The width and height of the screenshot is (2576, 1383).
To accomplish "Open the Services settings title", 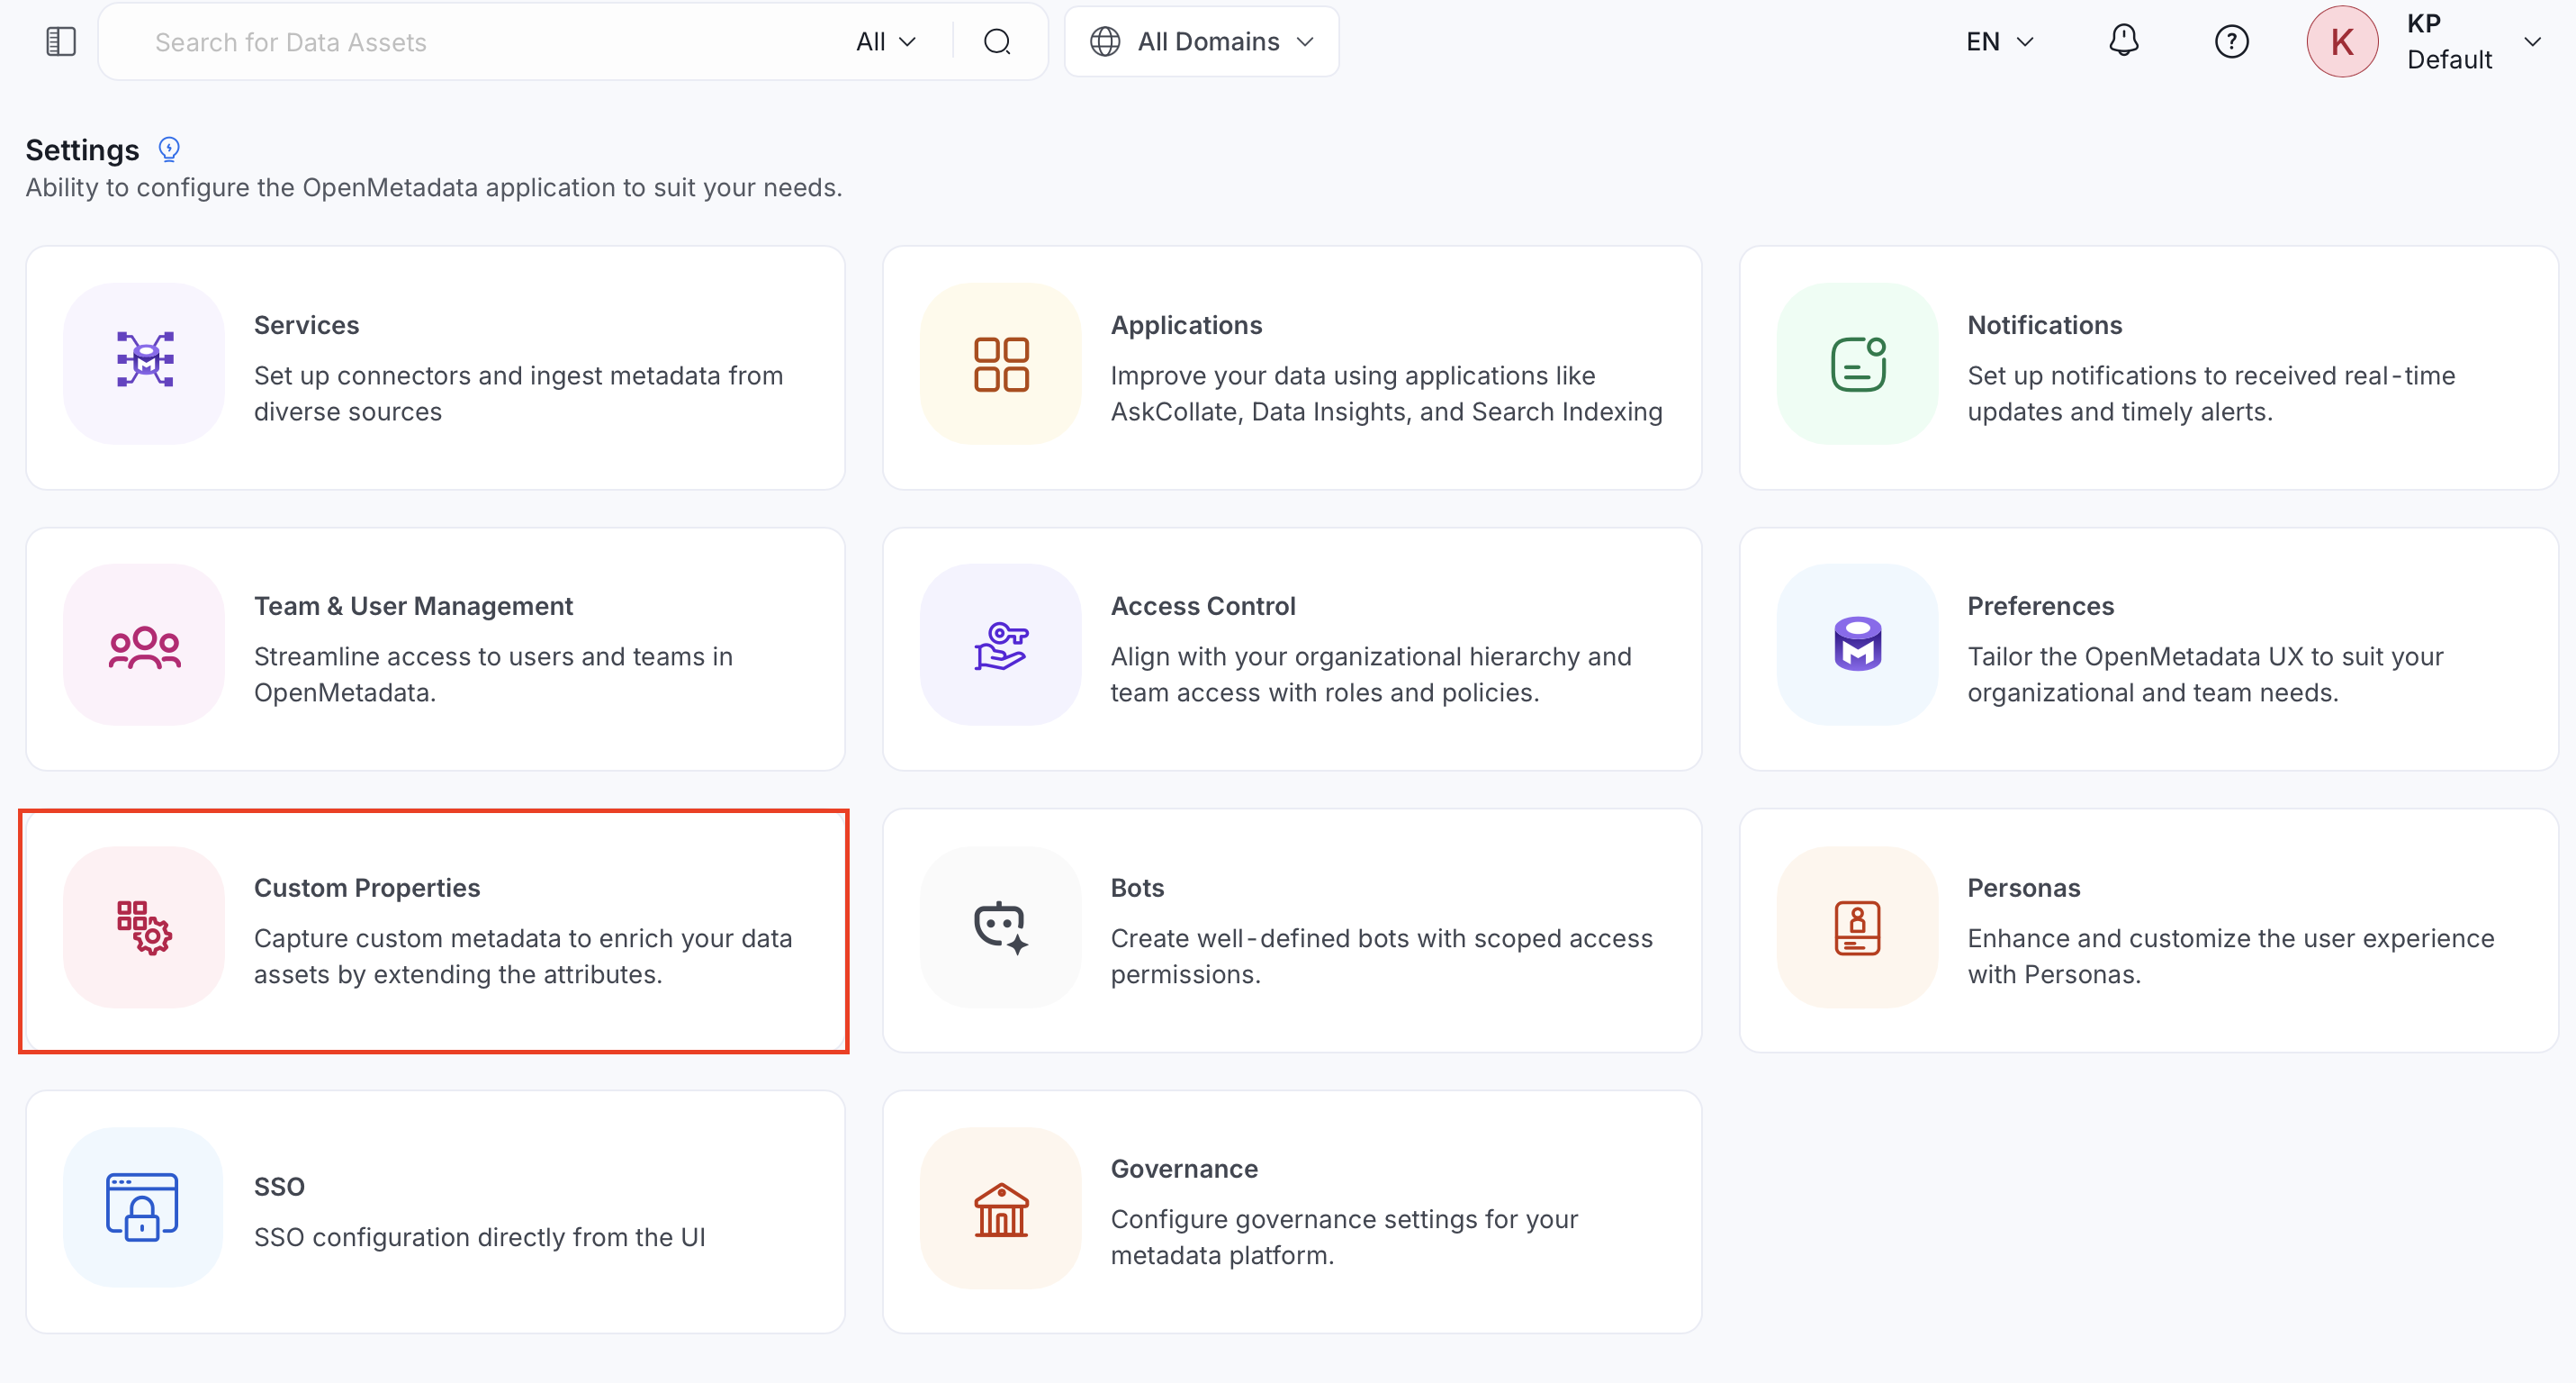I will pyautogui.click(x=306, y=325).
